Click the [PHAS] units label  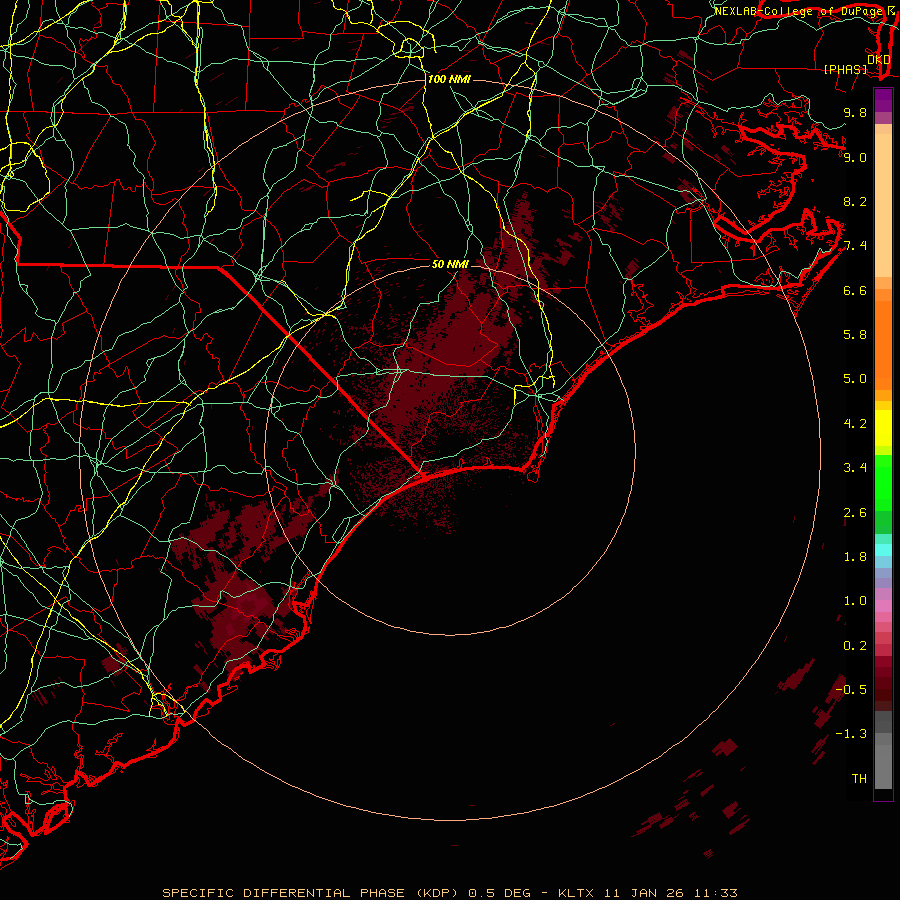pyautogui.click(x=845, y=69)
